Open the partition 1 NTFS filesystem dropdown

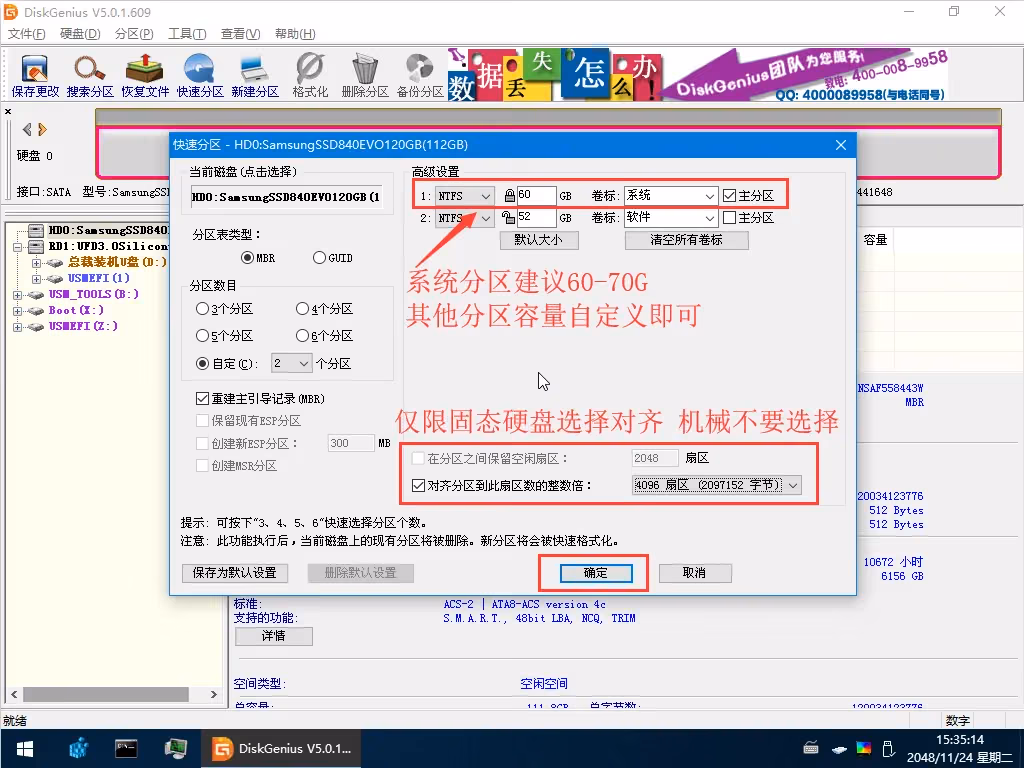(465, 195)
